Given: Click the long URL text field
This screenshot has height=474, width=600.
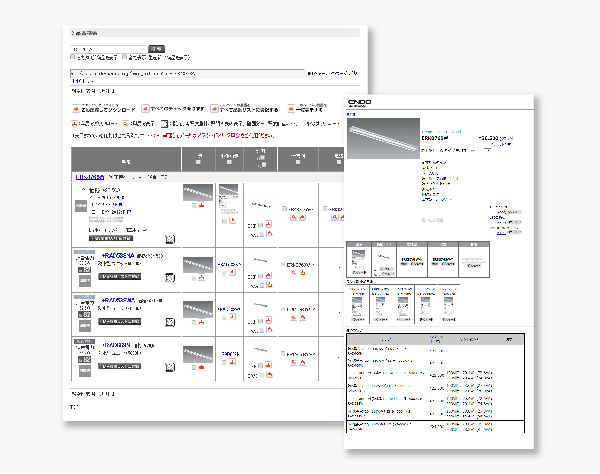Looking at the screenshot, I should click(x=185, y=73).
